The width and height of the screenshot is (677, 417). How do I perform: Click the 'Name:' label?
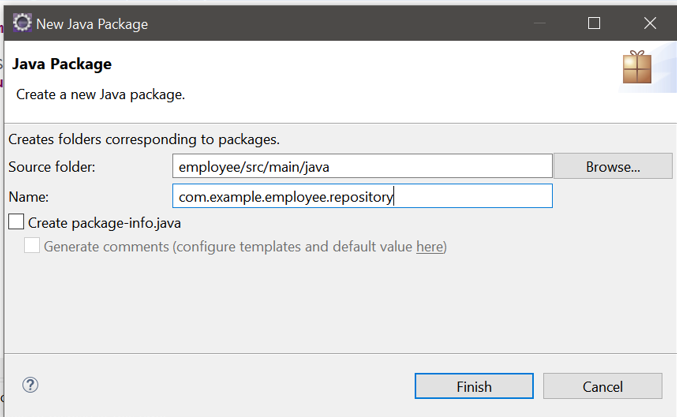pos(28,197)
